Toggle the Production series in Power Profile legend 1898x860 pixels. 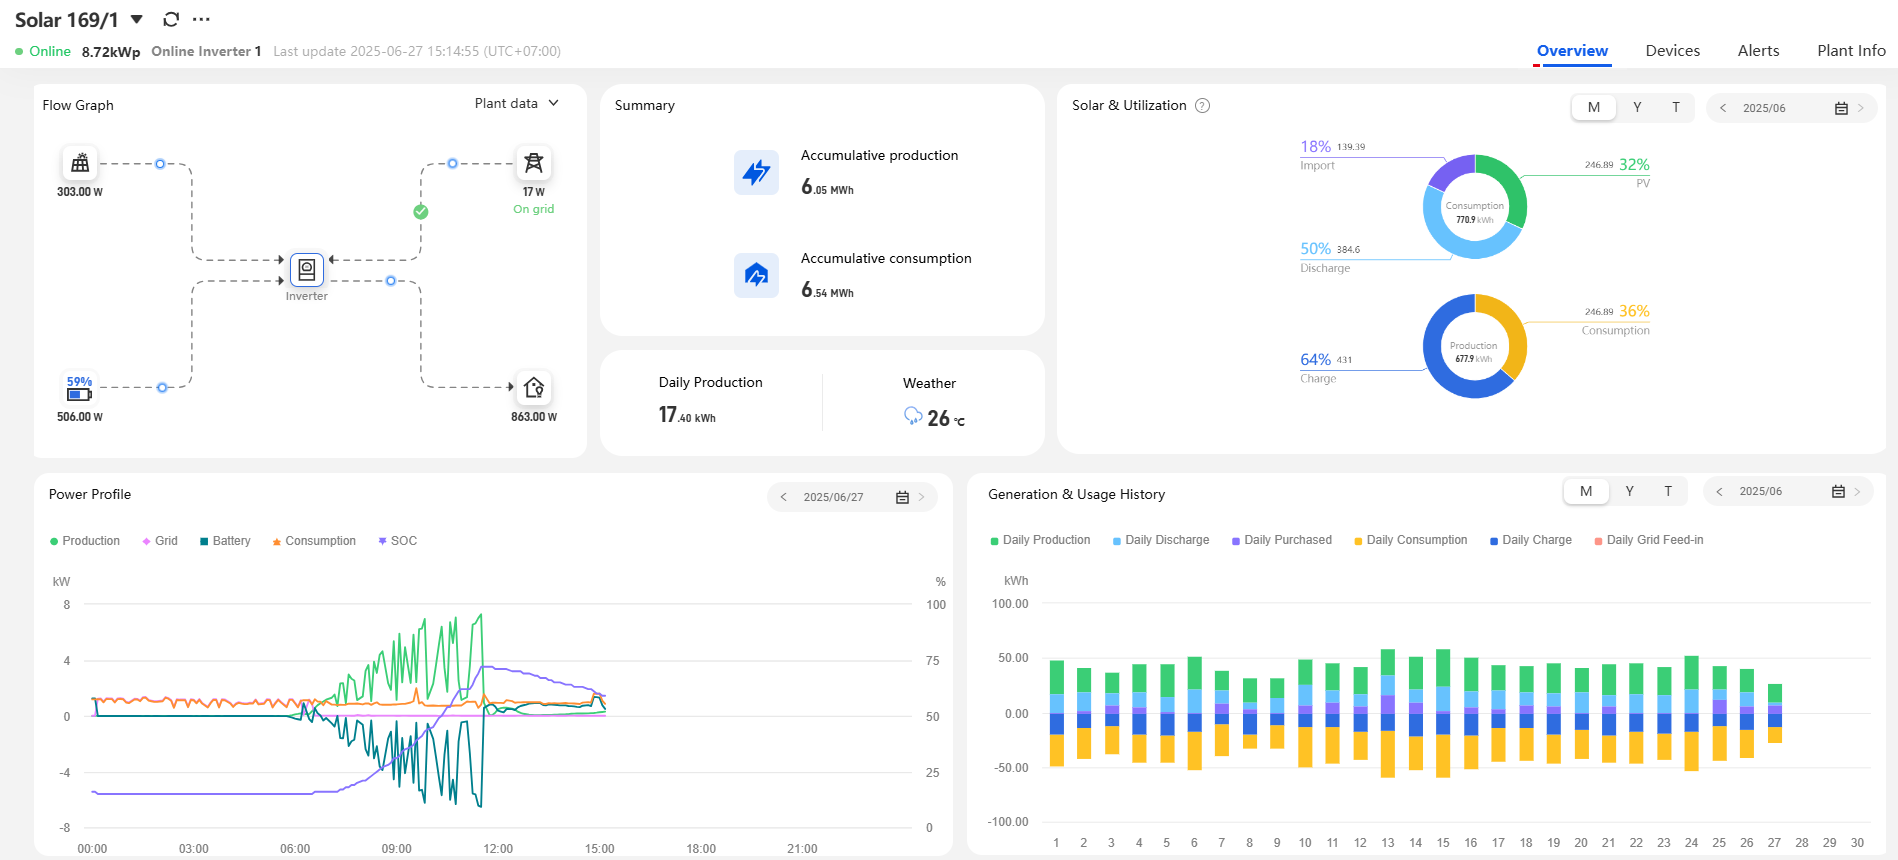pyautogui.click(x=85, y=541)
